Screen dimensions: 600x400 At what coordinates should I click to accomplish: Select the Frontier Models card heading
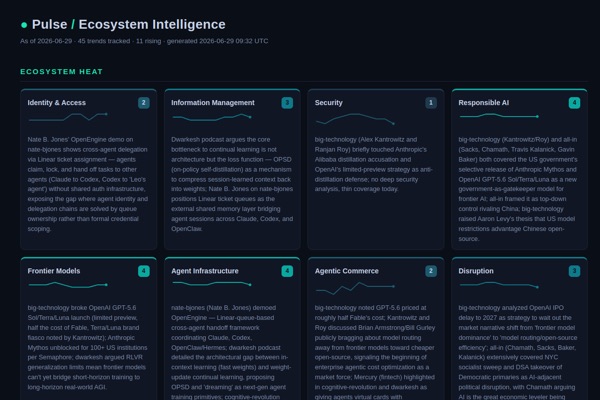click(54, 271)
